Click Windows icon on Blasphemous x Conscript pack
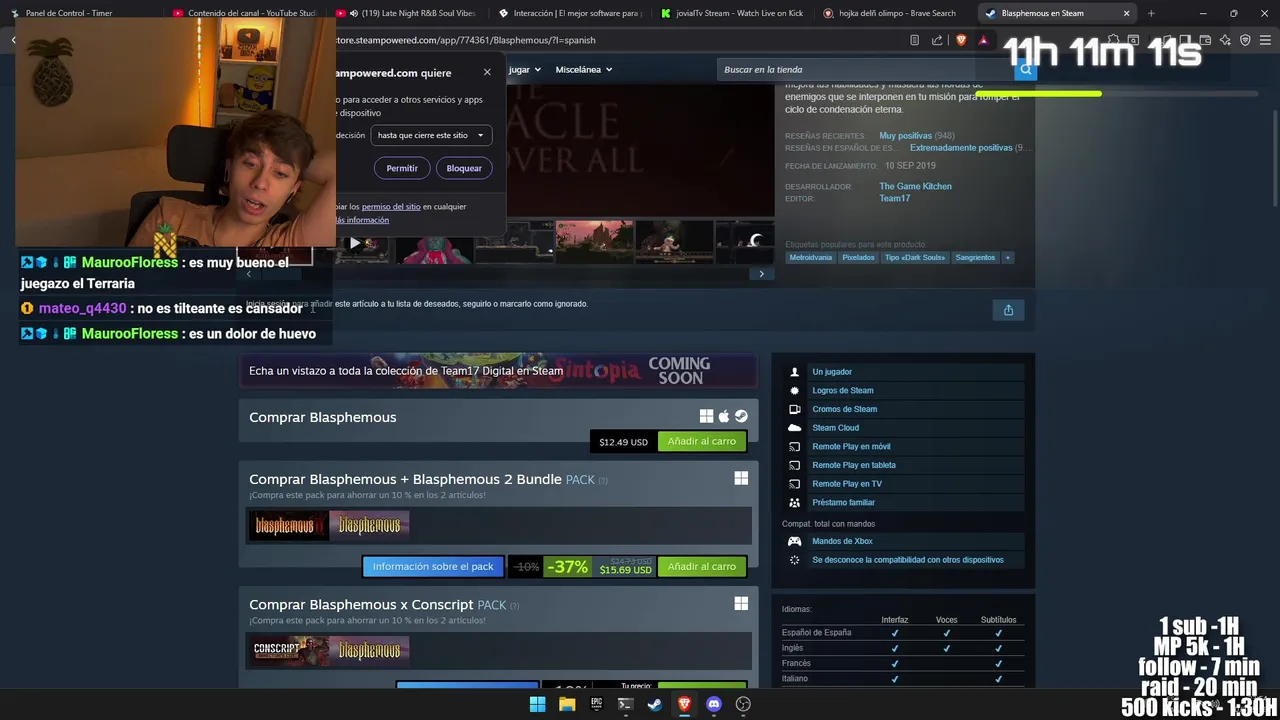This screenshot has width=1280, height=720. (741, 604)
